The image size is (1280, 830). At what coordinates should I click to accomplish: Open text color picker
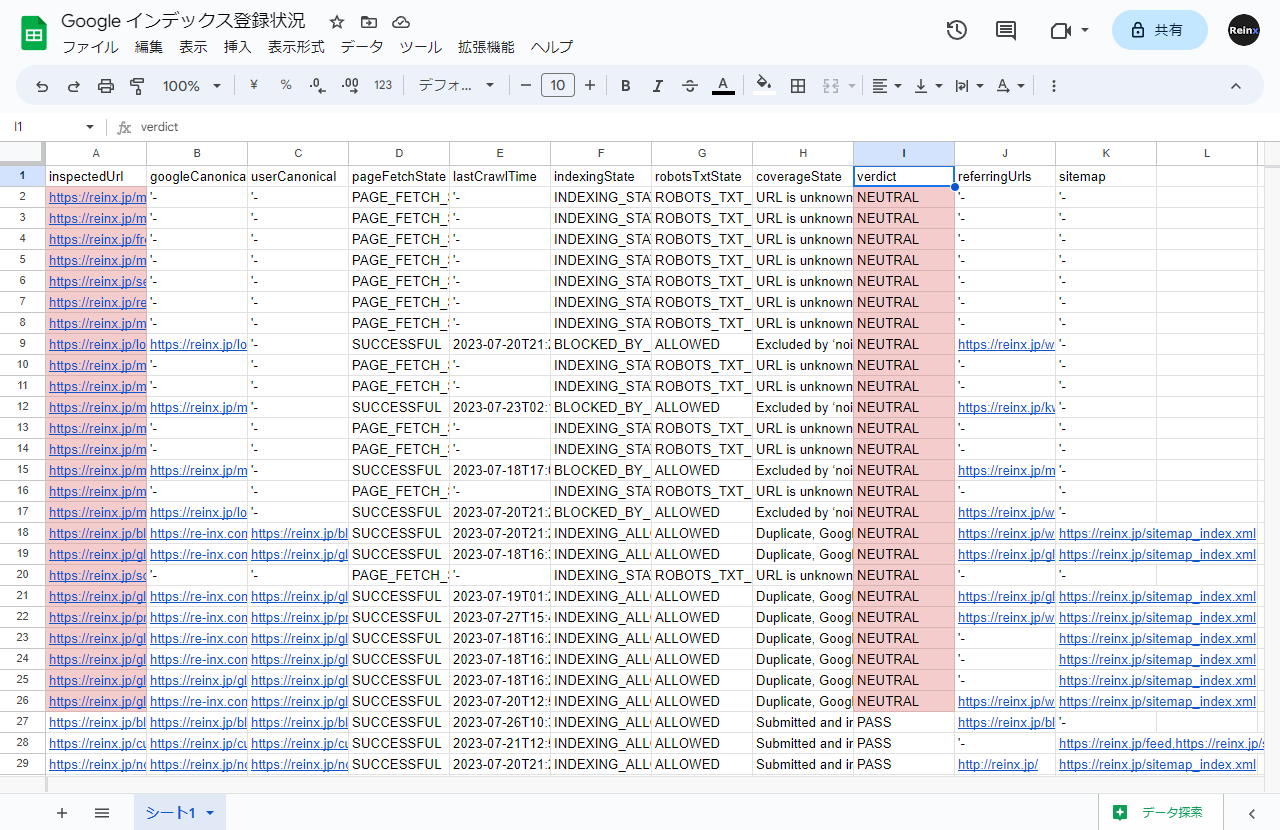[x=723, y=86]
